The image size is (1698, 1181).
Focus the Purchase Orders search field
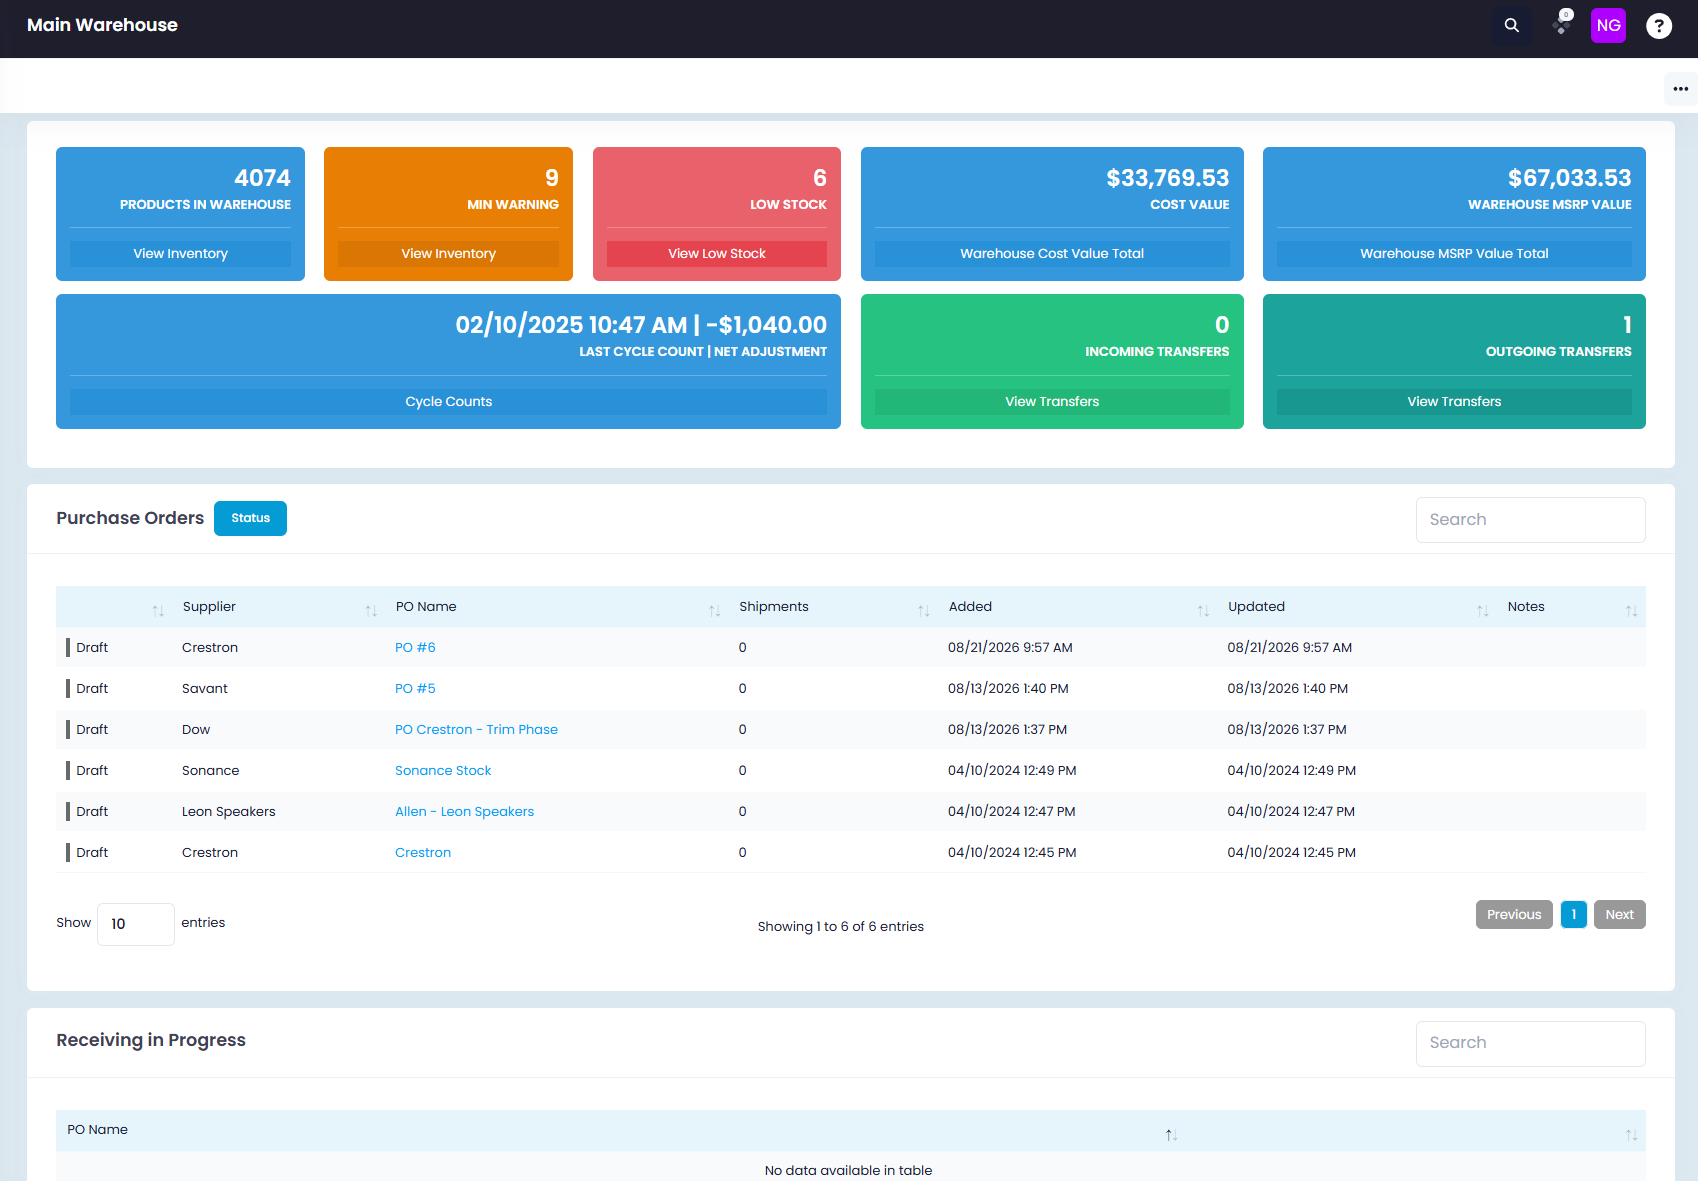tap(1530, 520)
